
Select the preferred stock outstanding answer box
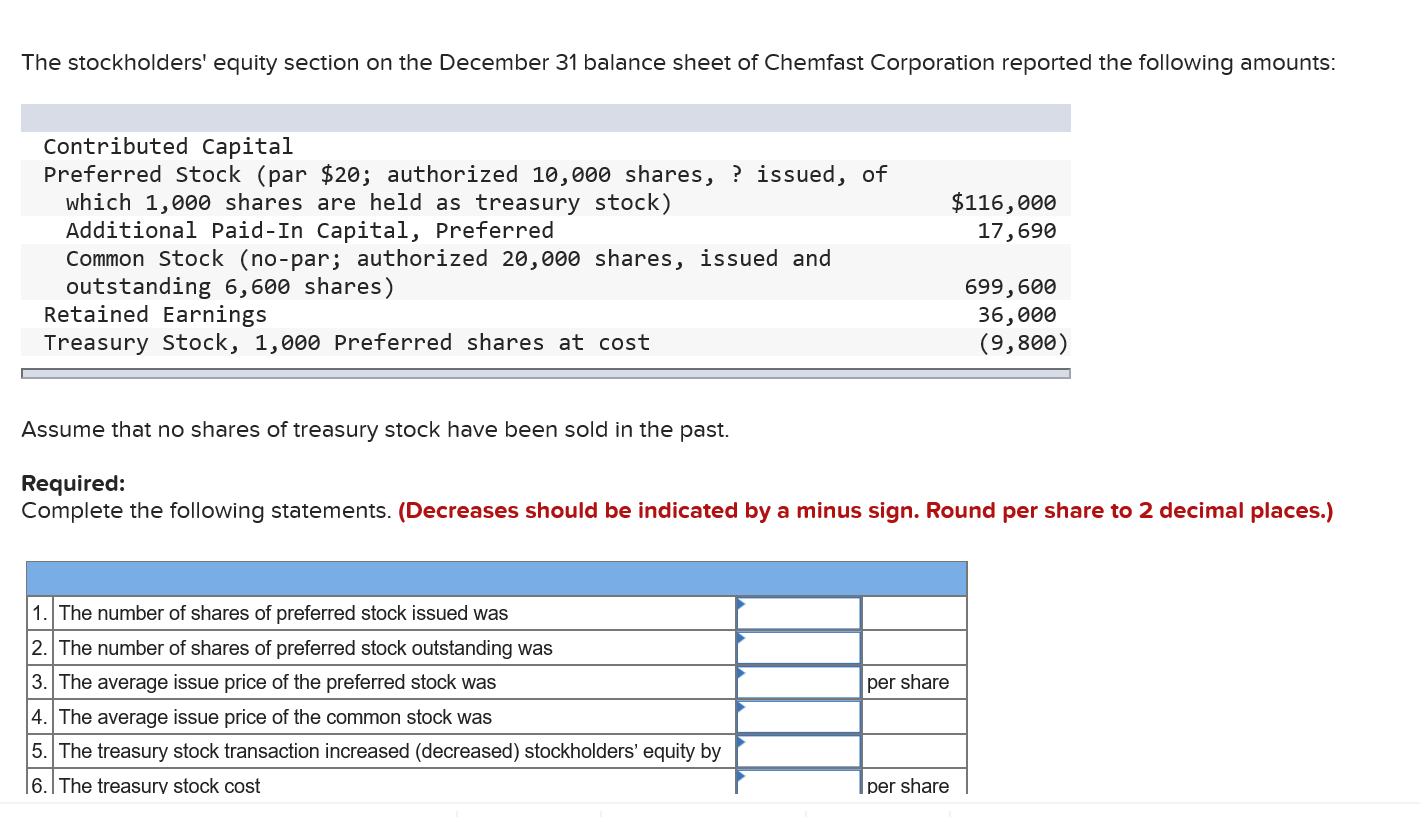pyautogui.click(x=799, y=648)
